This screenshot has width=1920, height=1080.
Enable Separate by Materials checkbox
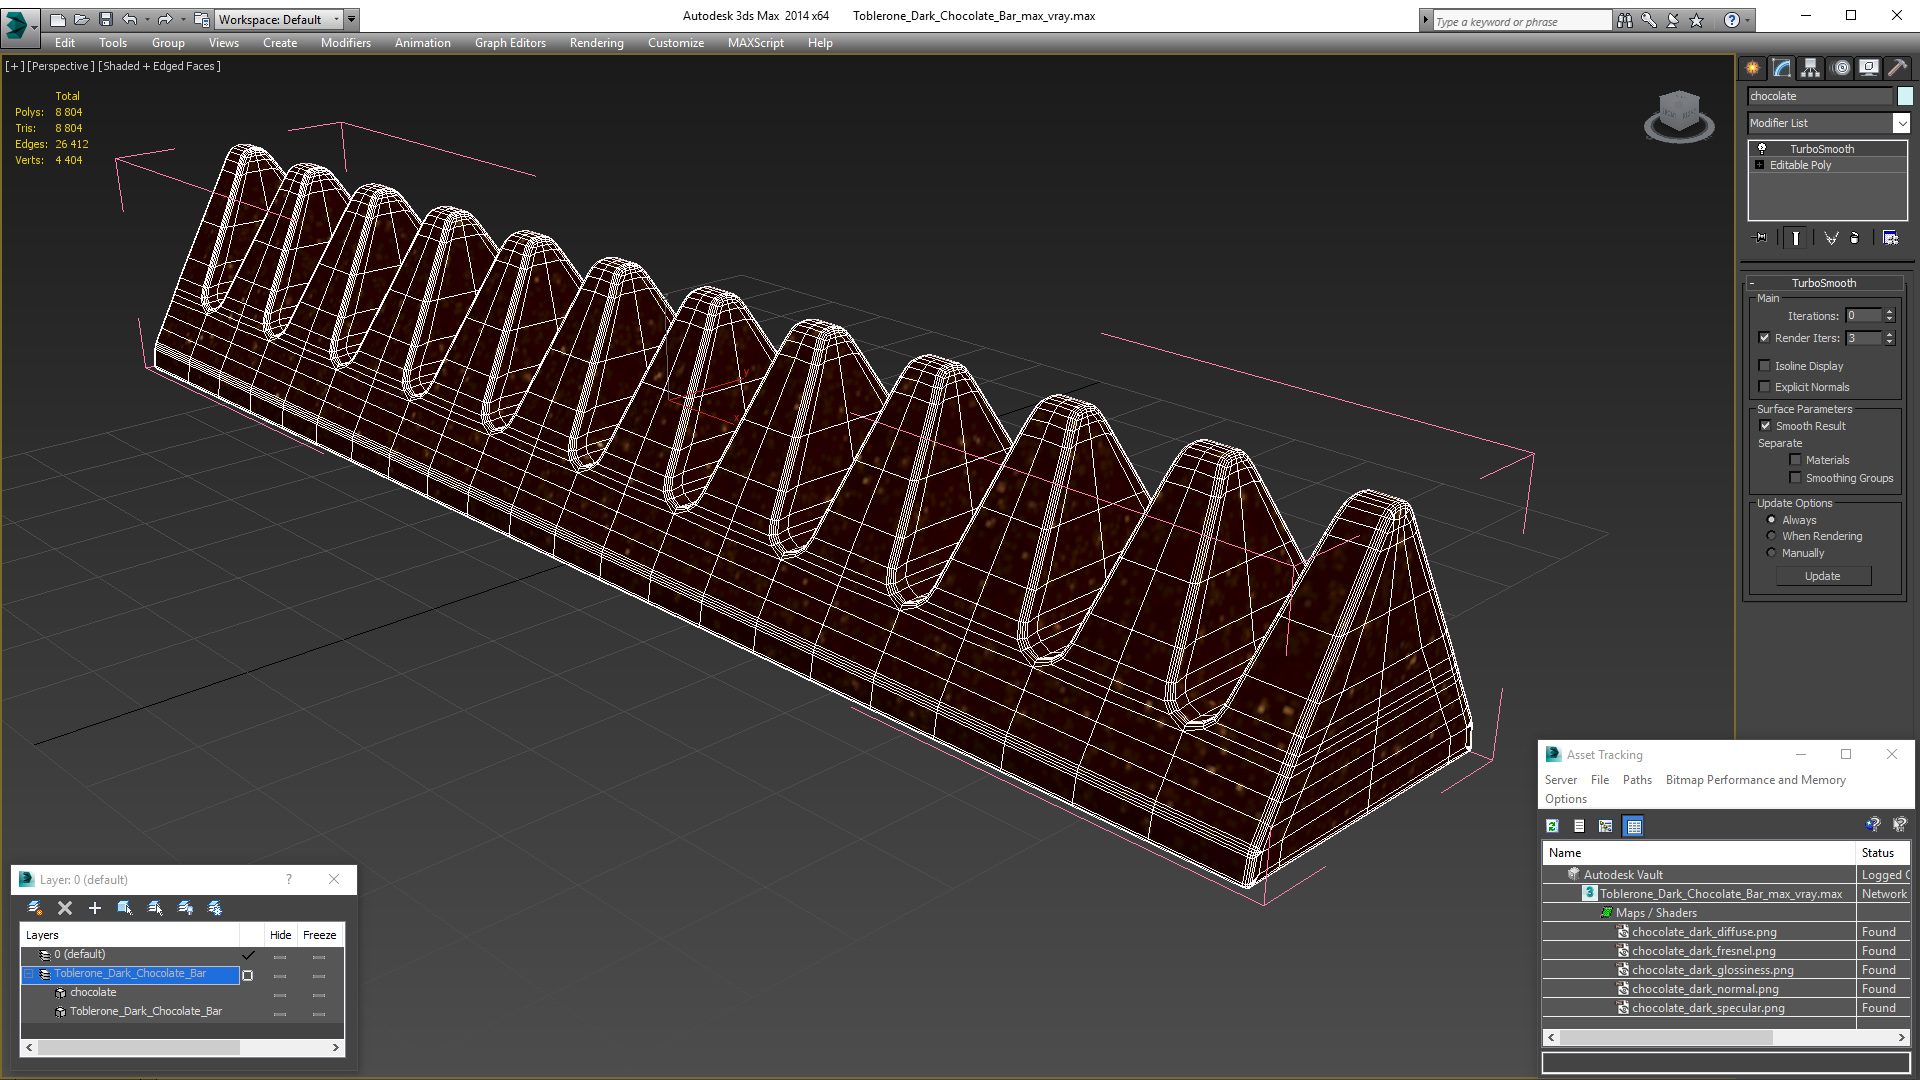click(1795, 460)
